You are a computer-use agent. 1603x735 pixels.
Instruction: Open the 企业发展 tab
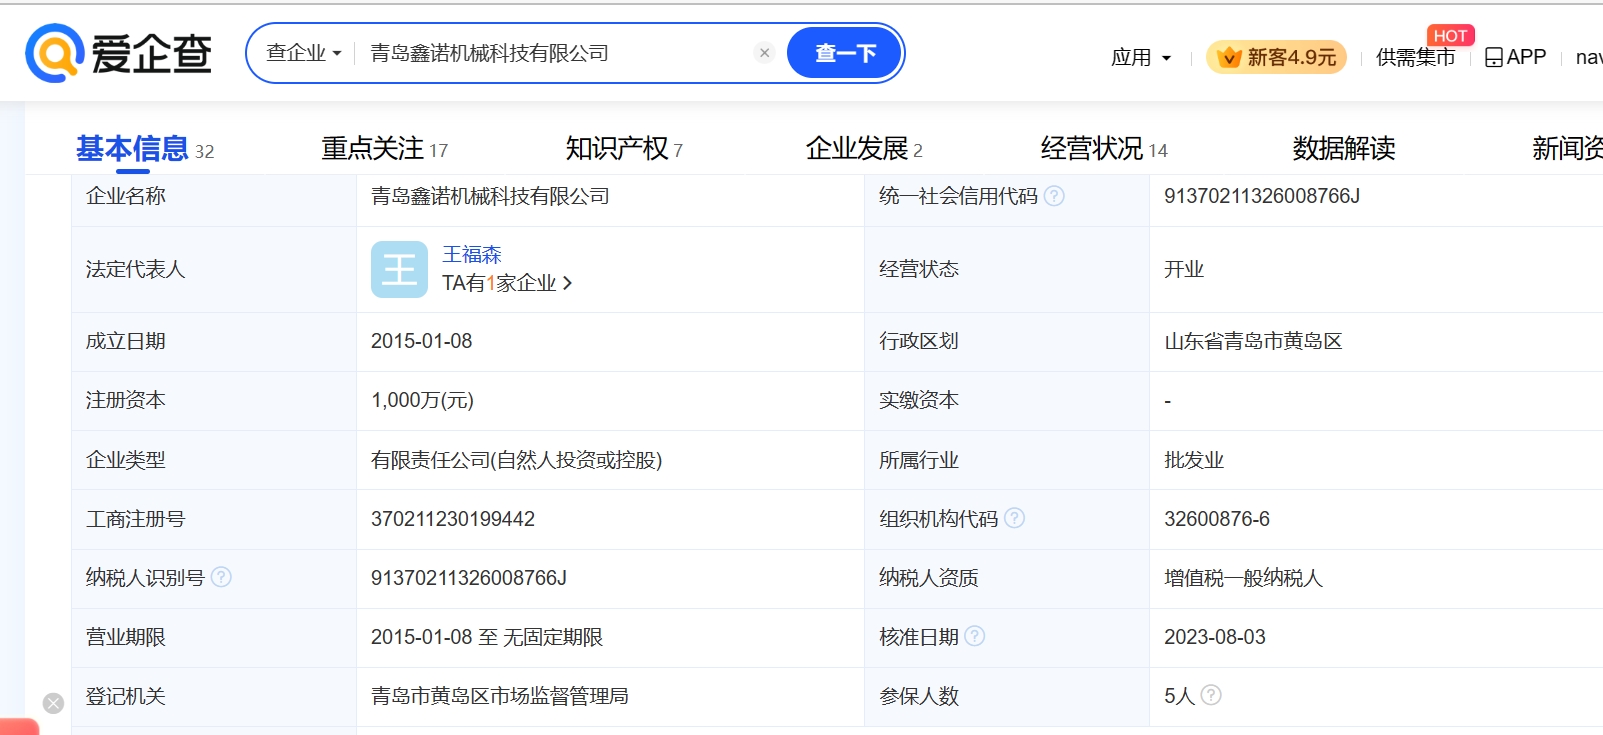864,149
